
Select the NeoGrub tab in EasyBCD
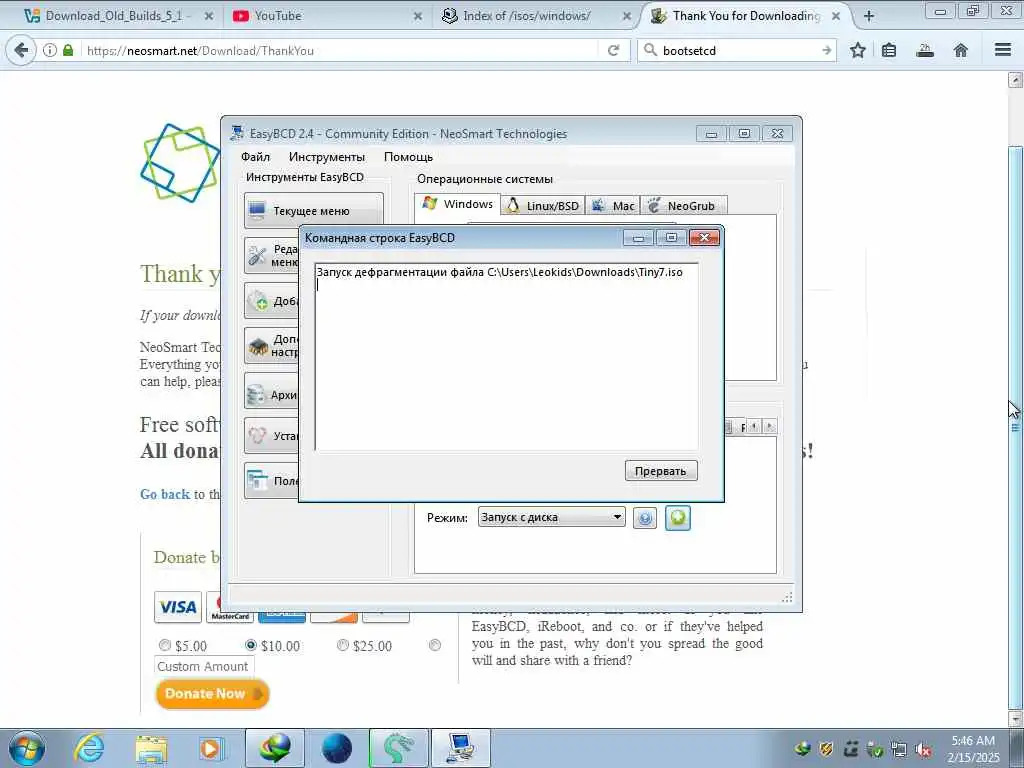point(684,206)
